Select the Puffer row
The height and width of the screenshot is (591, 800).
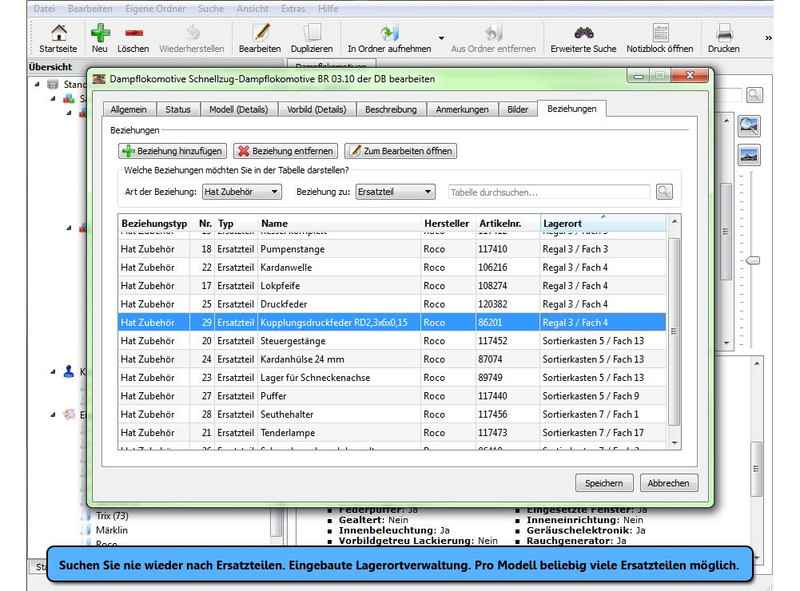pos(392,396)
